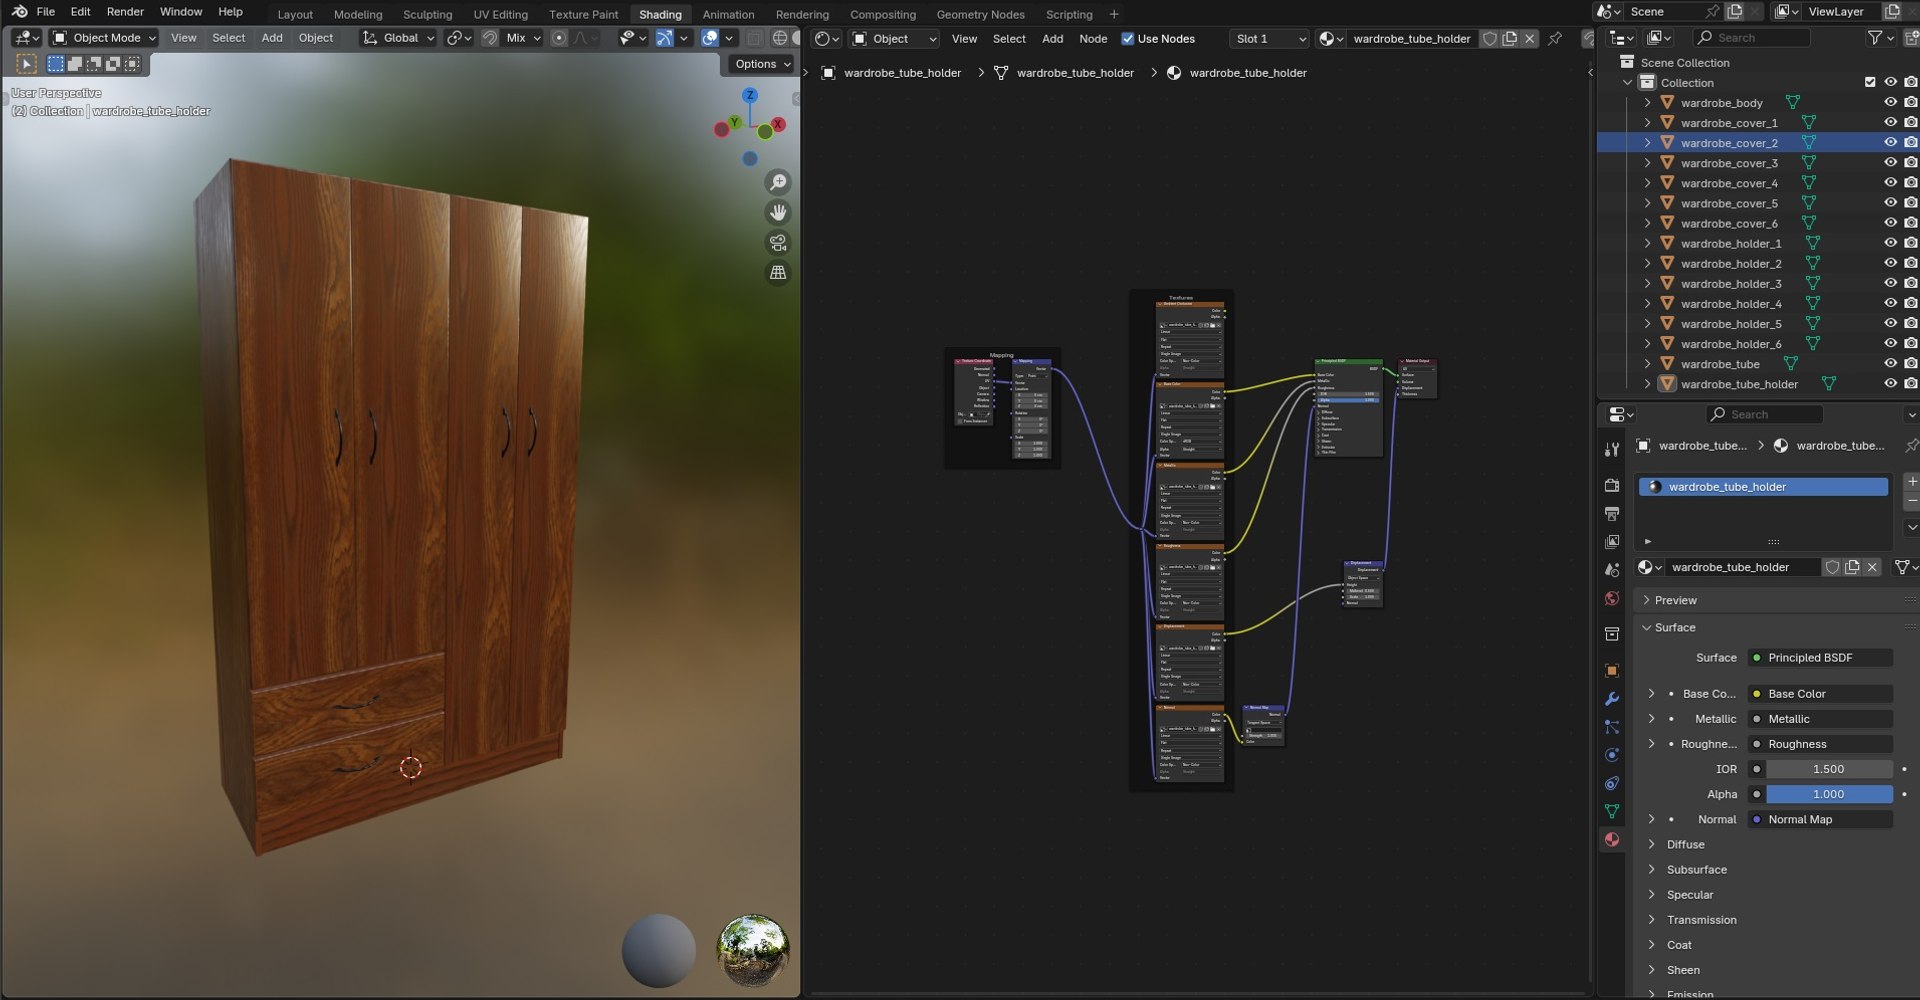Switch to the UV Editing workspace tab

(500, 14)
